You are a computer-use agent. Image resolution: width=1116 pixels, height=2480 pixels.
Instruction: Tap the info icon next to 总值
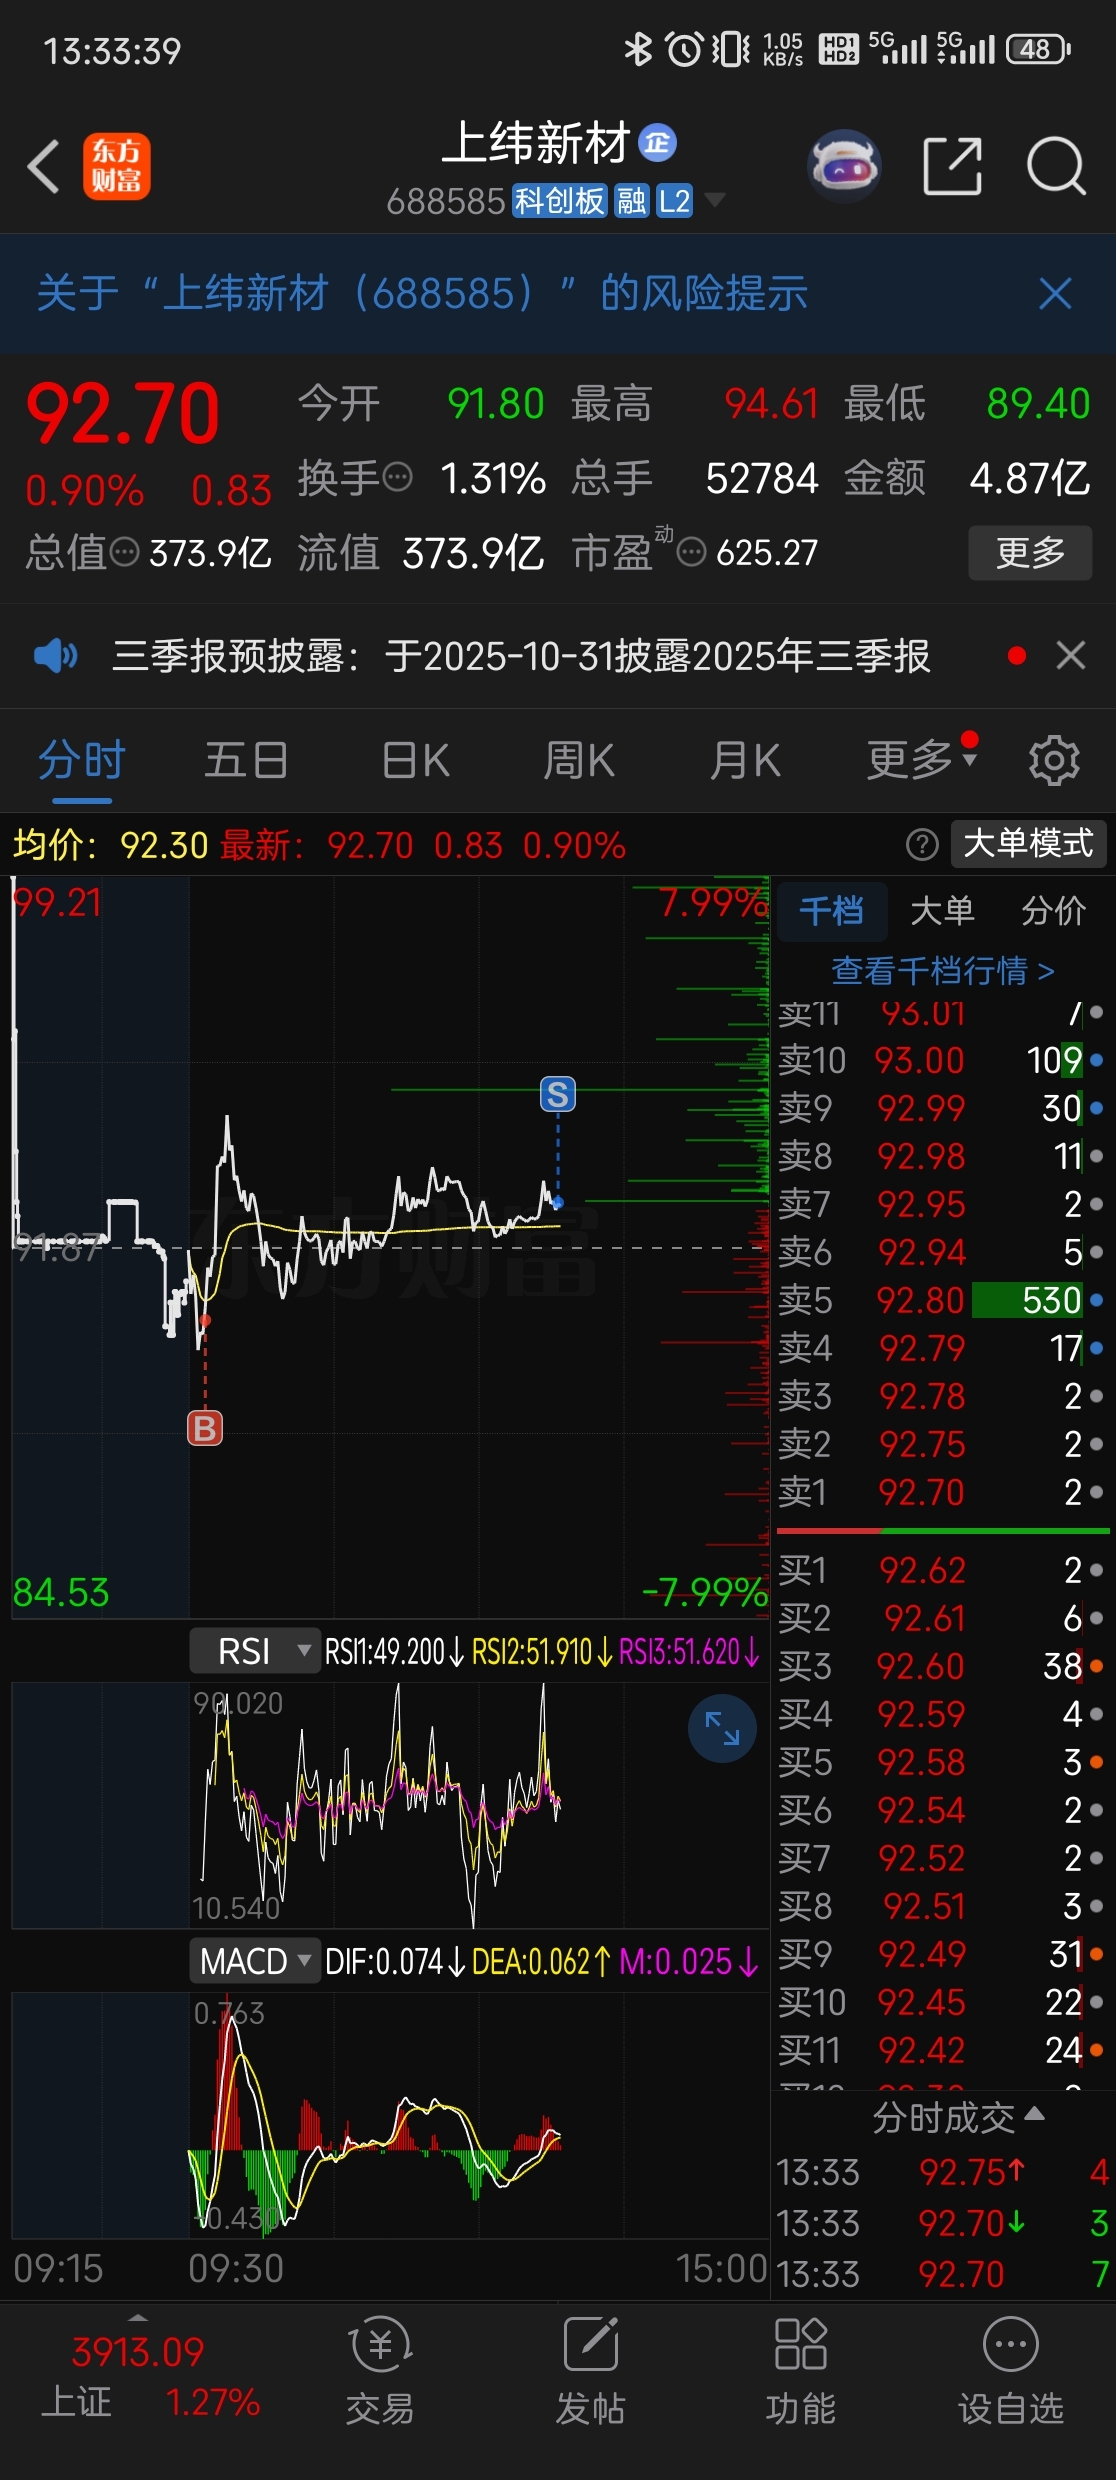pos(124,552)
